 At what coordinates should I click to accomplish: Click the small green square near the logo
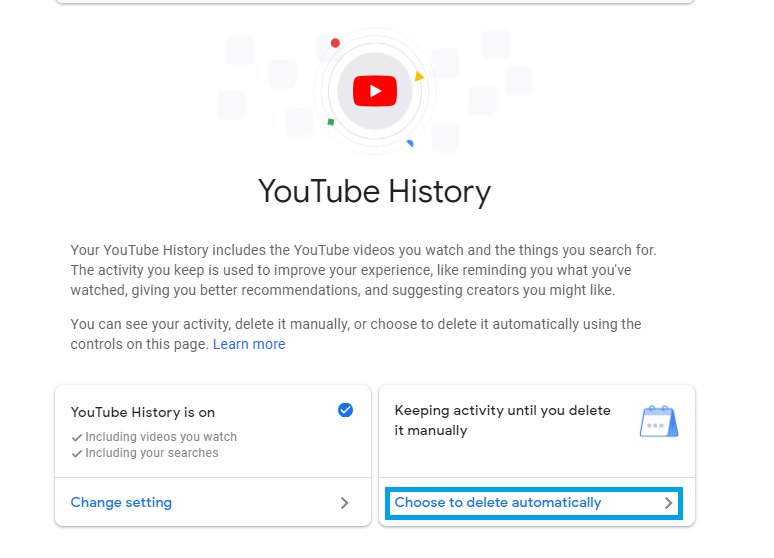[x=331, y=122]
